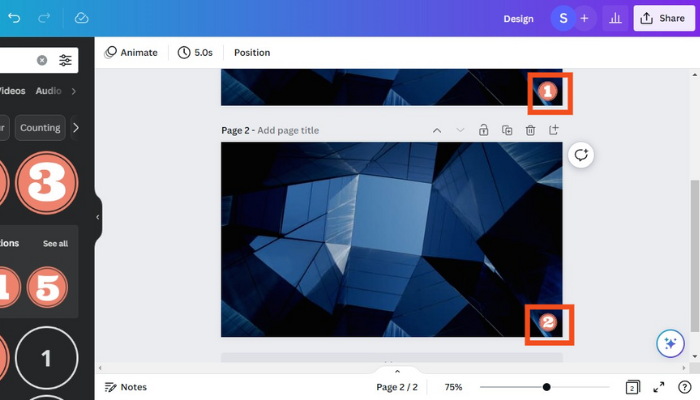Image resolution: width=700 pixels, height=400 pixels.
Task: Open the Canva Assistant sparkle button
Action: (670, 343)
